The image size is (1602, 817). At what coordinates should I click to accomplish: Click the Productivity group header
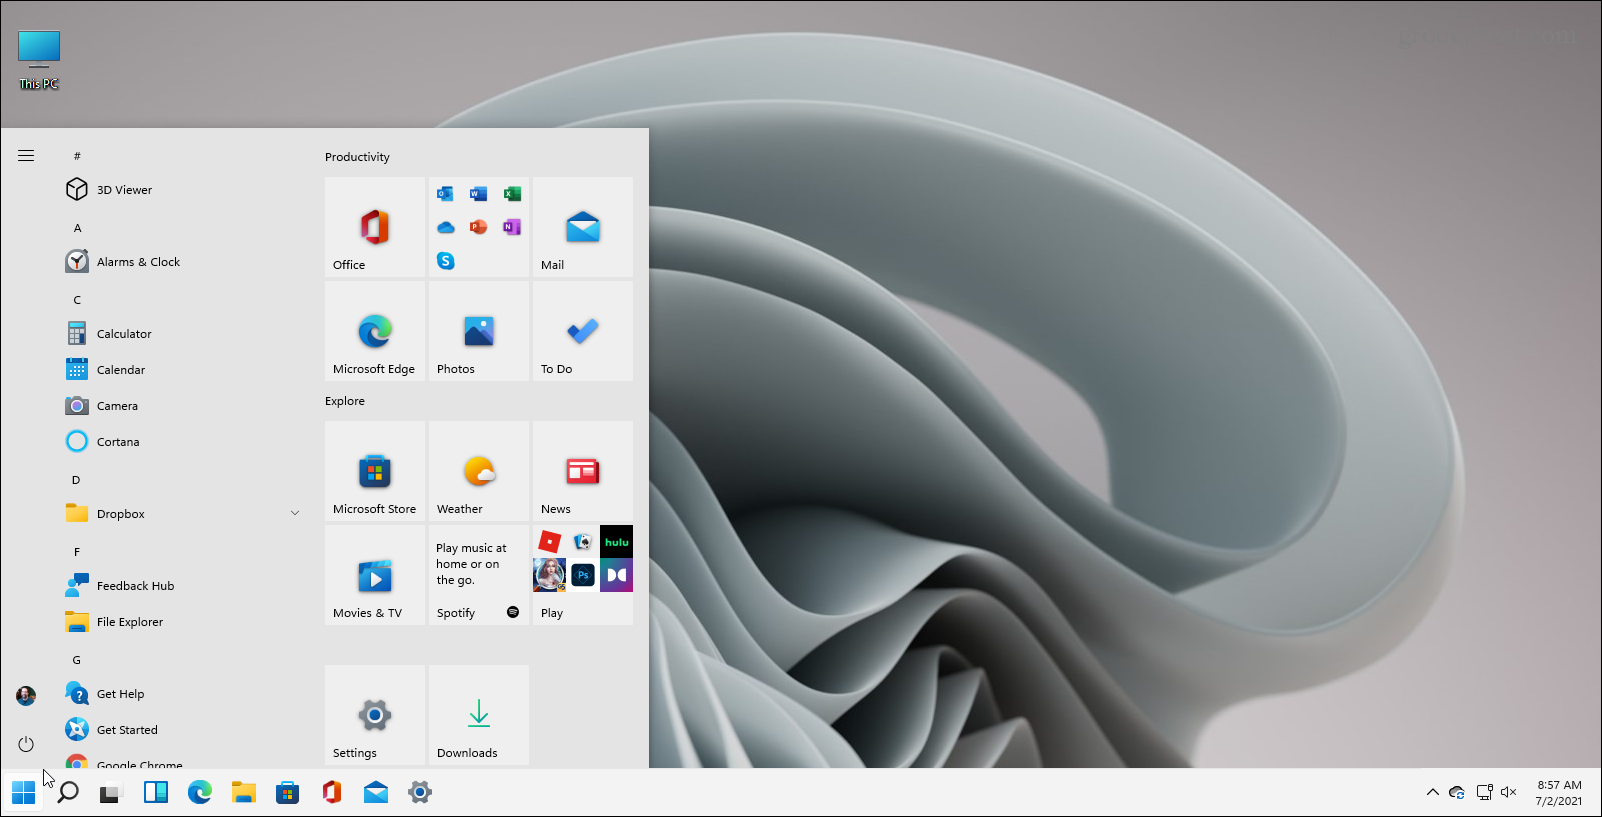coord(357,157)
